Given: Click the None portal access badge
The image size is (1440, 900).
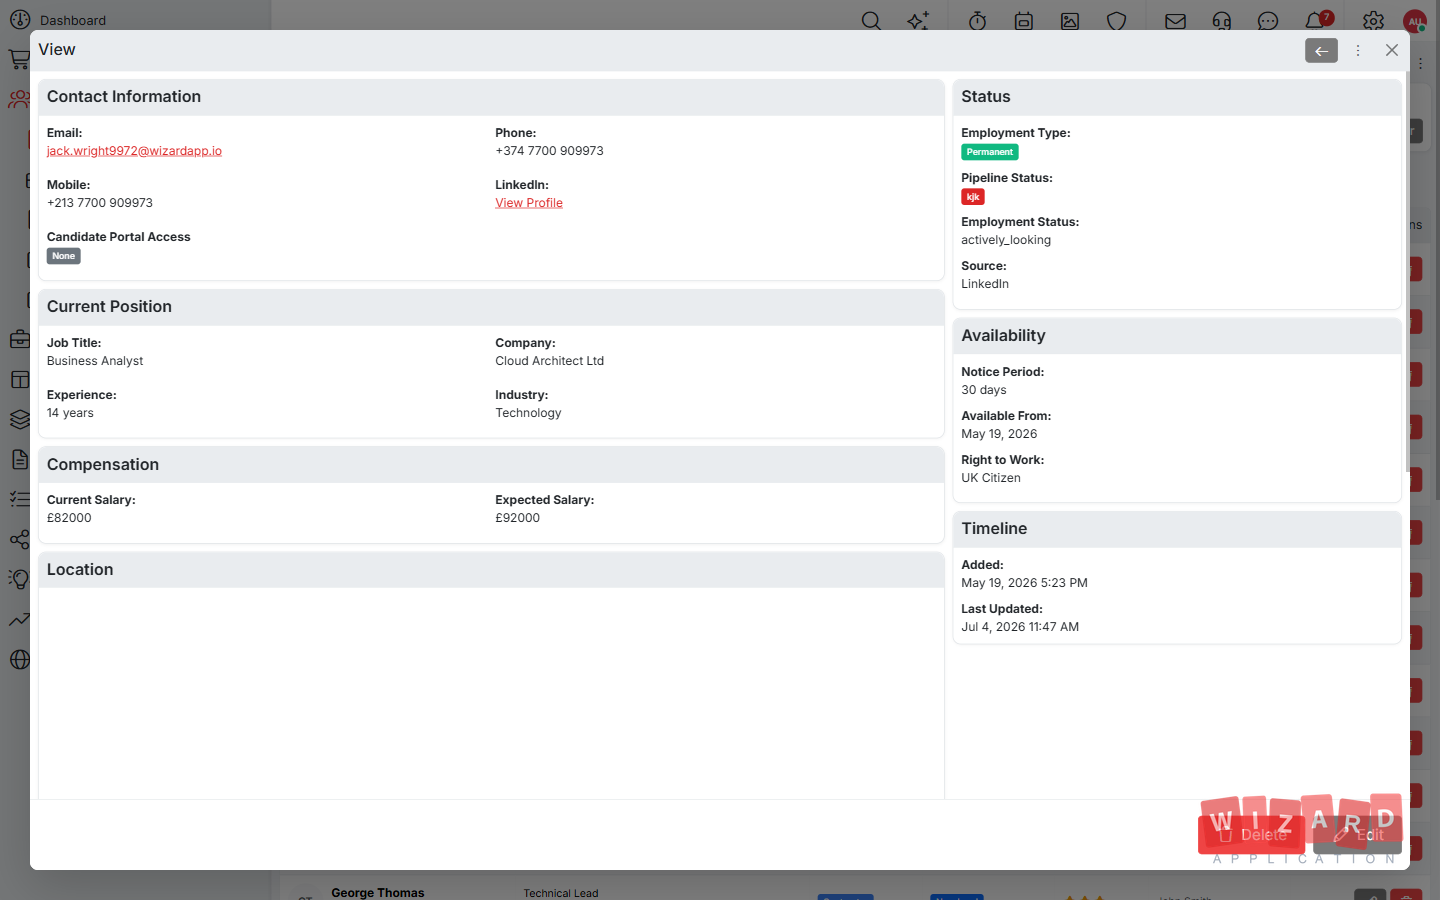Looking at the screenshot, I should (63, 256).
